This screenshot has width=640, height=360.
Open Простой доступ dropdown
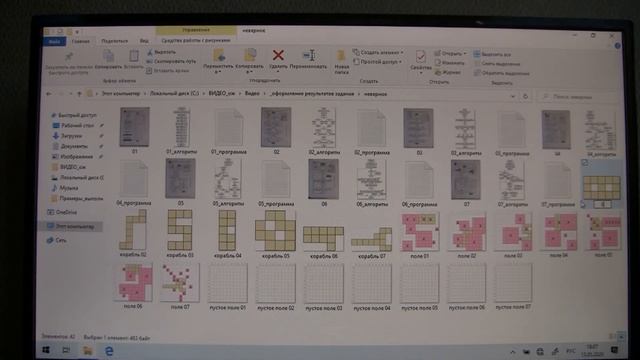[x=378, y=62]
